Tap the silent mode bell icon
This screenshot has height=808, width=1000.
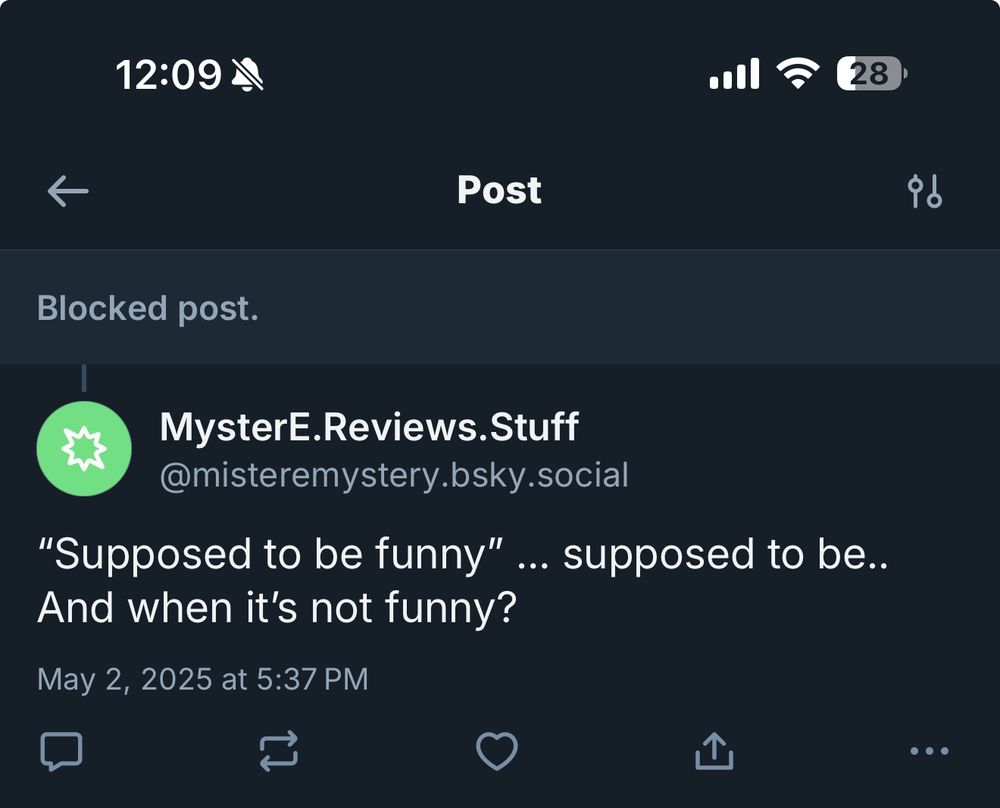(247, 75)
